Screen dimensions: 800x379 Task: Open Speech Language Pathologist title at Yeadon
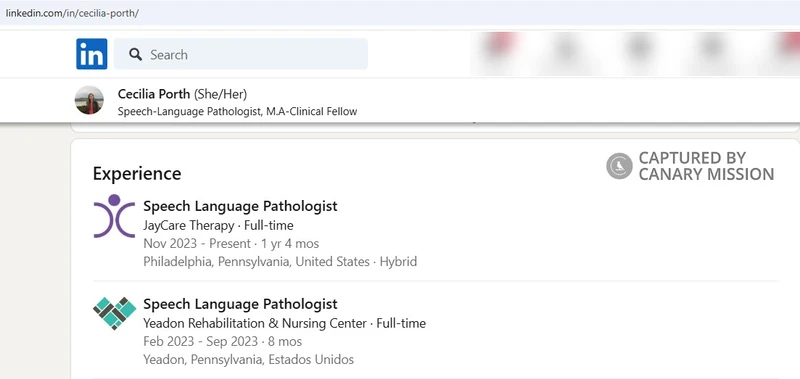pyautogui.click(x=240, y=304)
